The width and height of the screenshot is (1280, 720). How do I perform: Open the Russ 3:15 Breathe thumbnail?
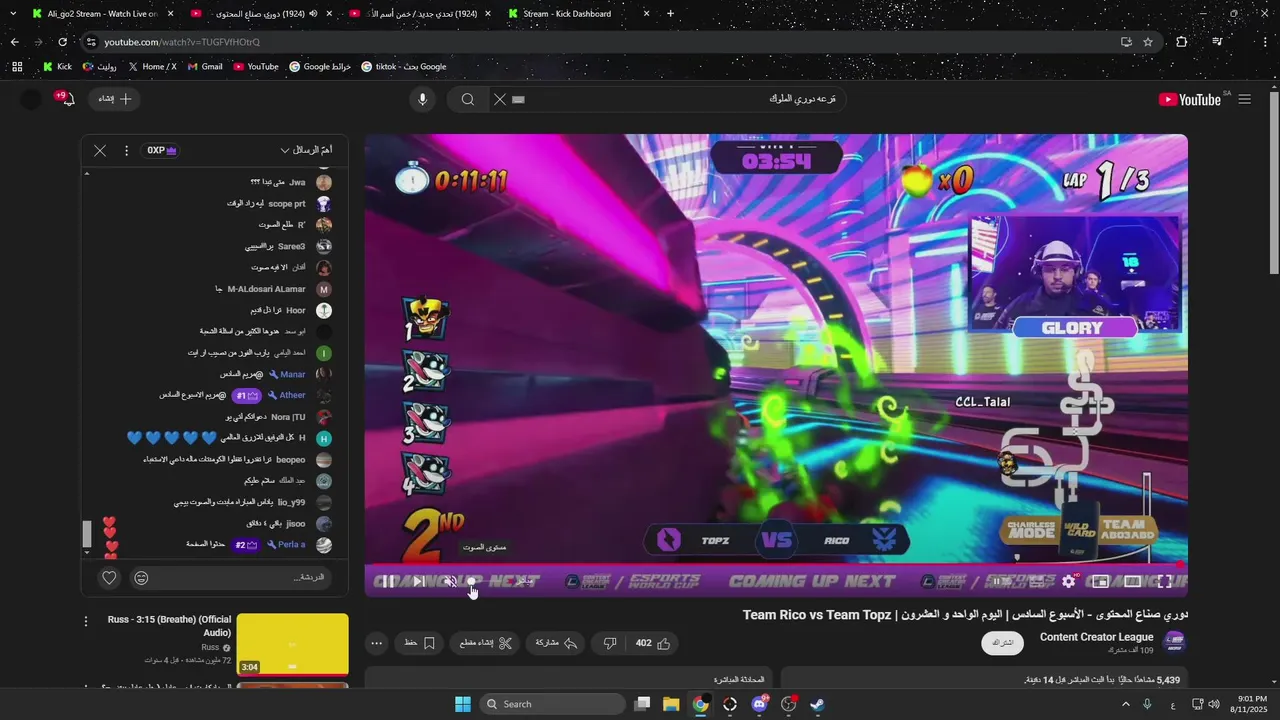(292, 644)
